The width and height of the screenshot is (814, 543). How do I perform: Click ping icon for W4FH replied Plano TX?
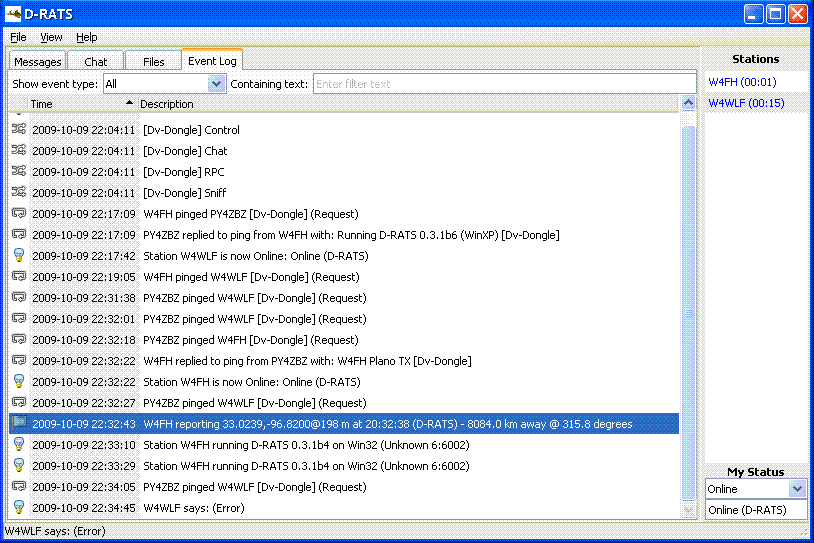(19, 360)
